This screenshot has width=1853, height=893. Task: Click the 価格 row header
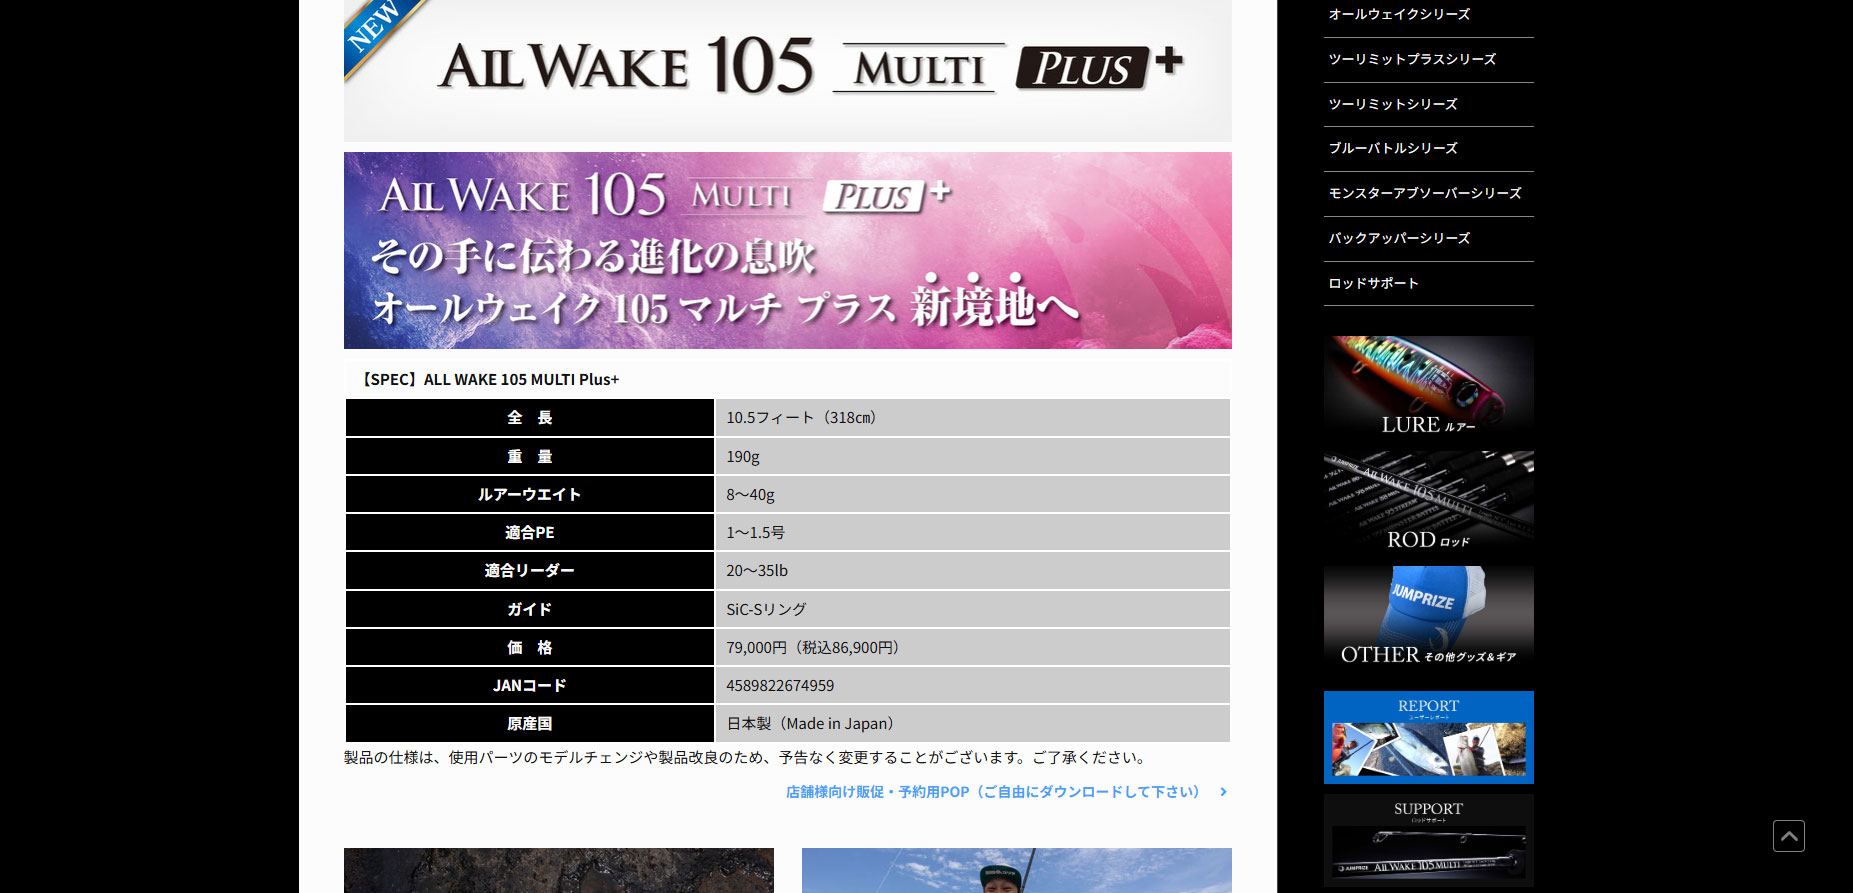point(530,647)
